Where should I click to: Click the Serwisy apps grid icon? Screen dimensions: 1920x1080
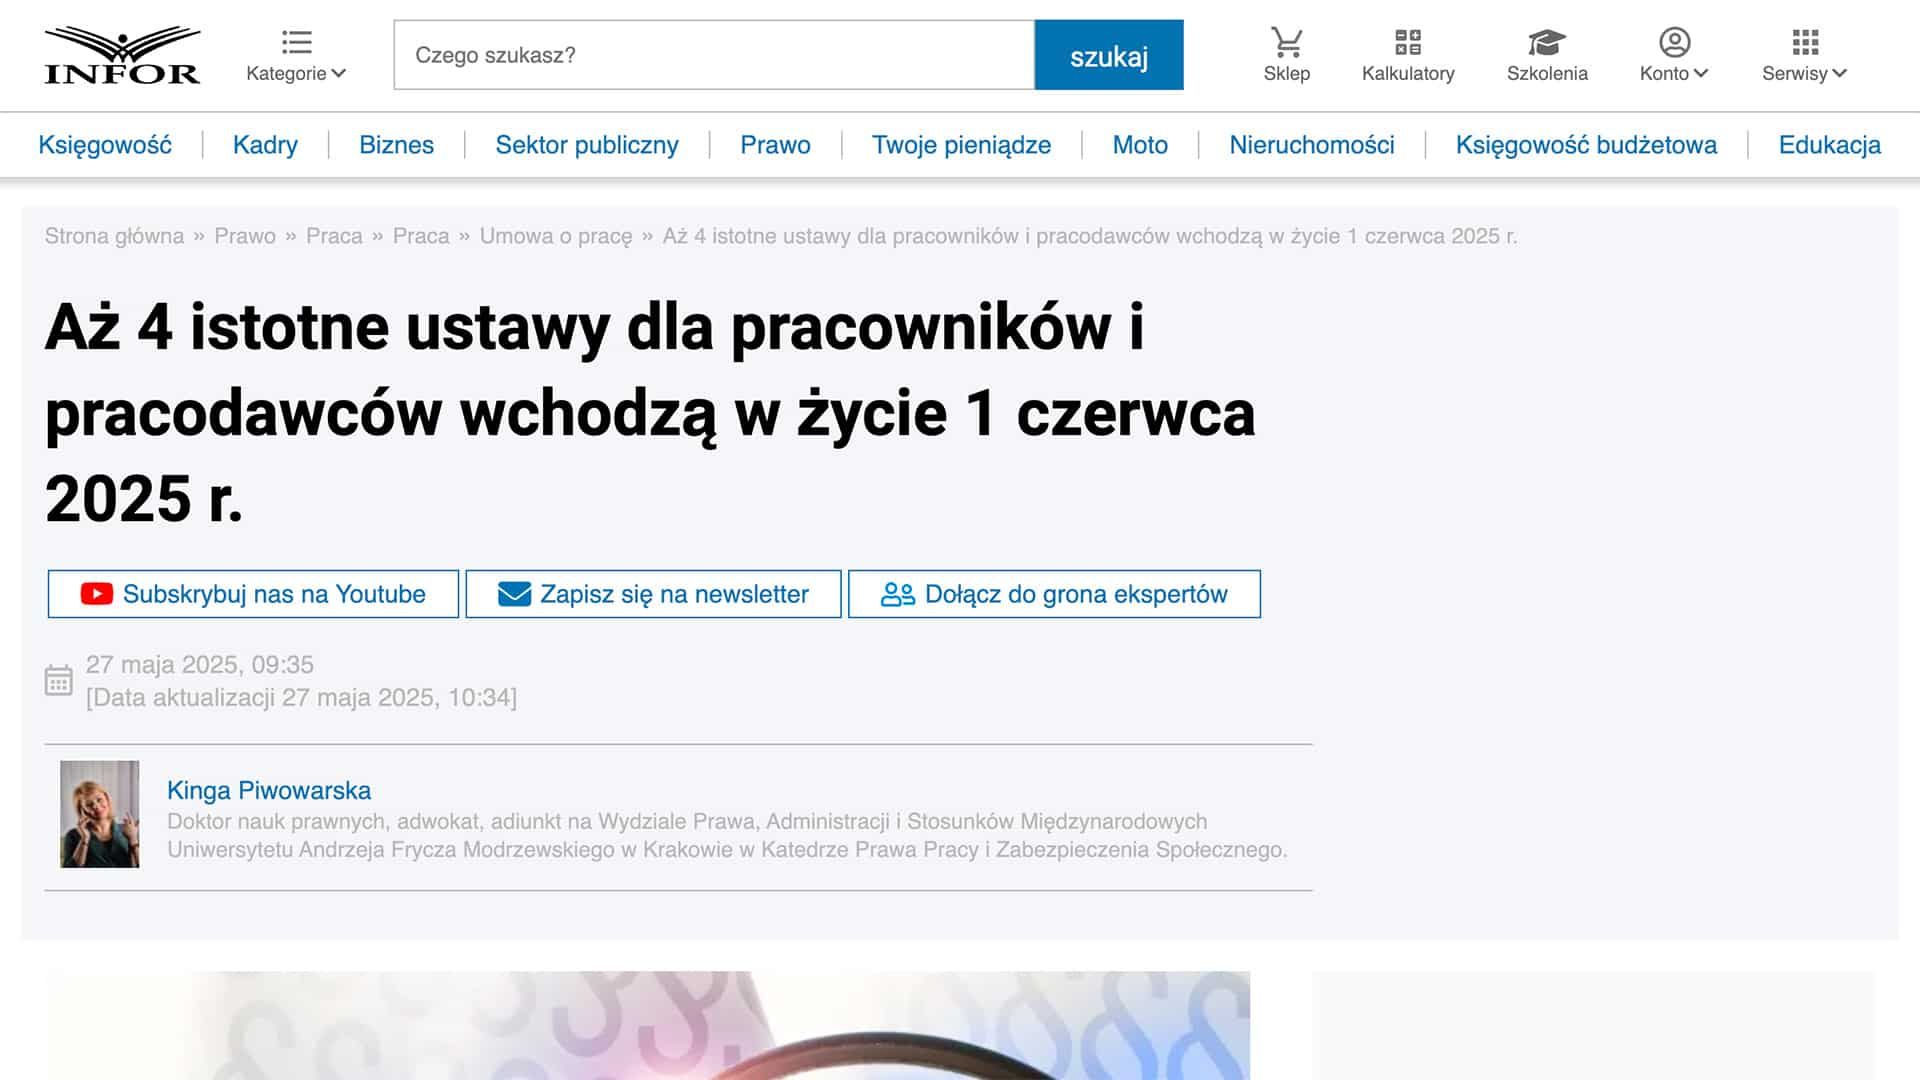pyautogui.click(x=1805, y=42)
